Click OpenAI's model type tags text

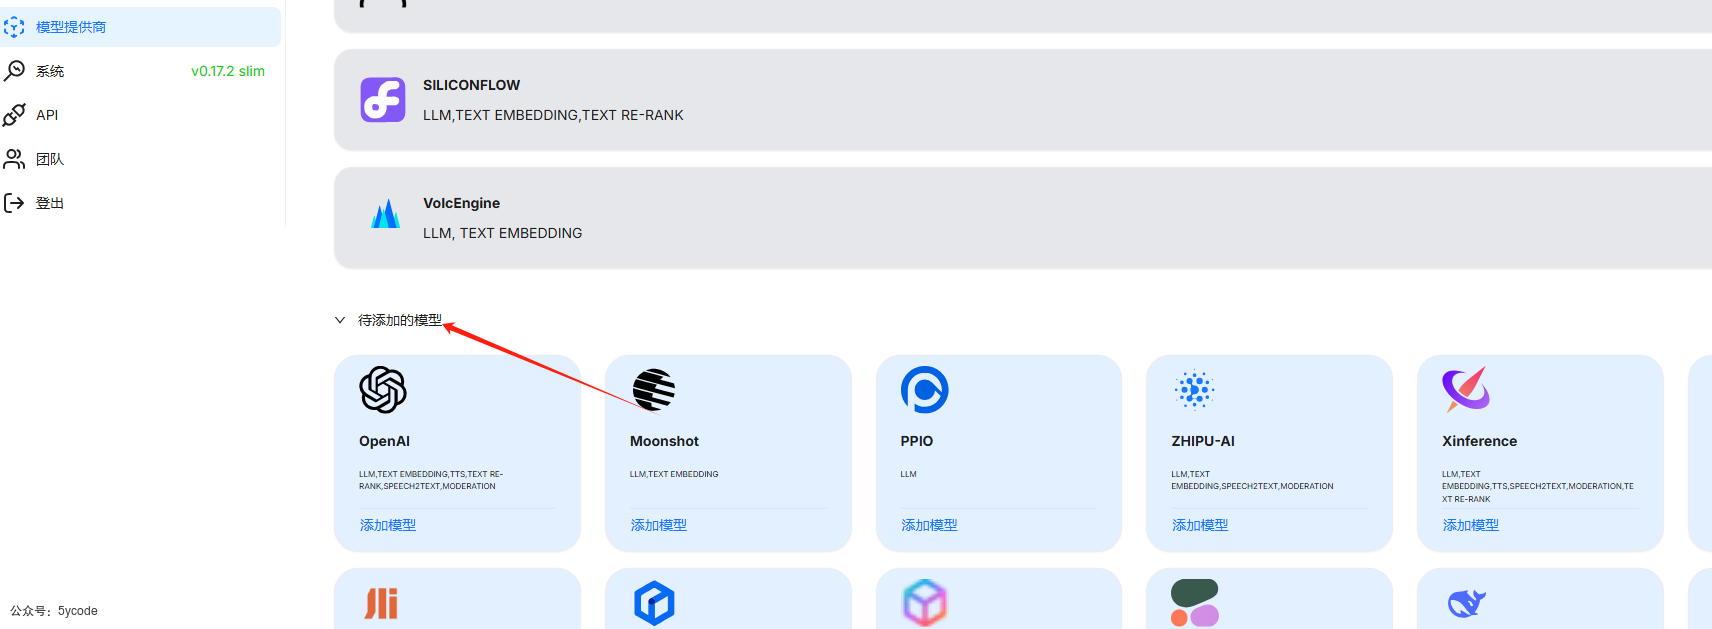click(431, 480)
